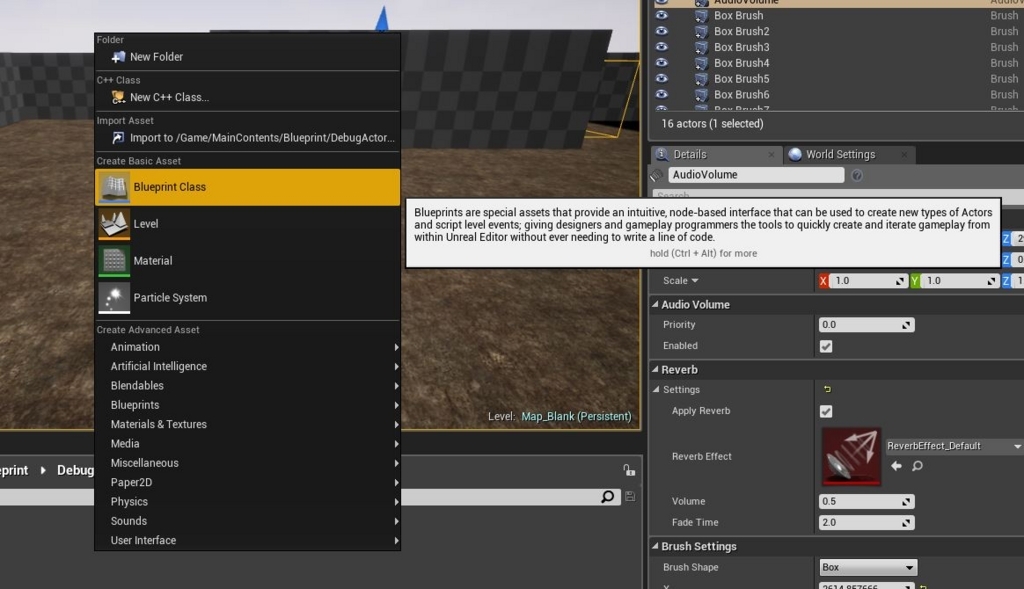
Task: Open the Brush Shape dropdown
Action: [868, 567]
